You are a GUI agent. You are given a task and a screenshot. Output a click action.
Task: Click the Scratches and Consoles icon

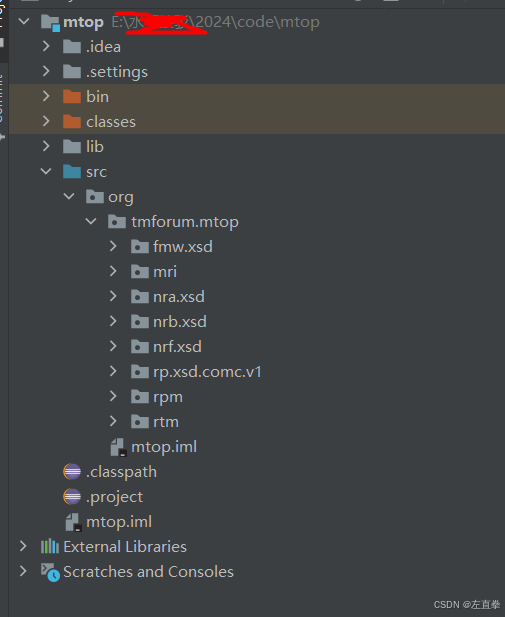click(x=50, y=572)
